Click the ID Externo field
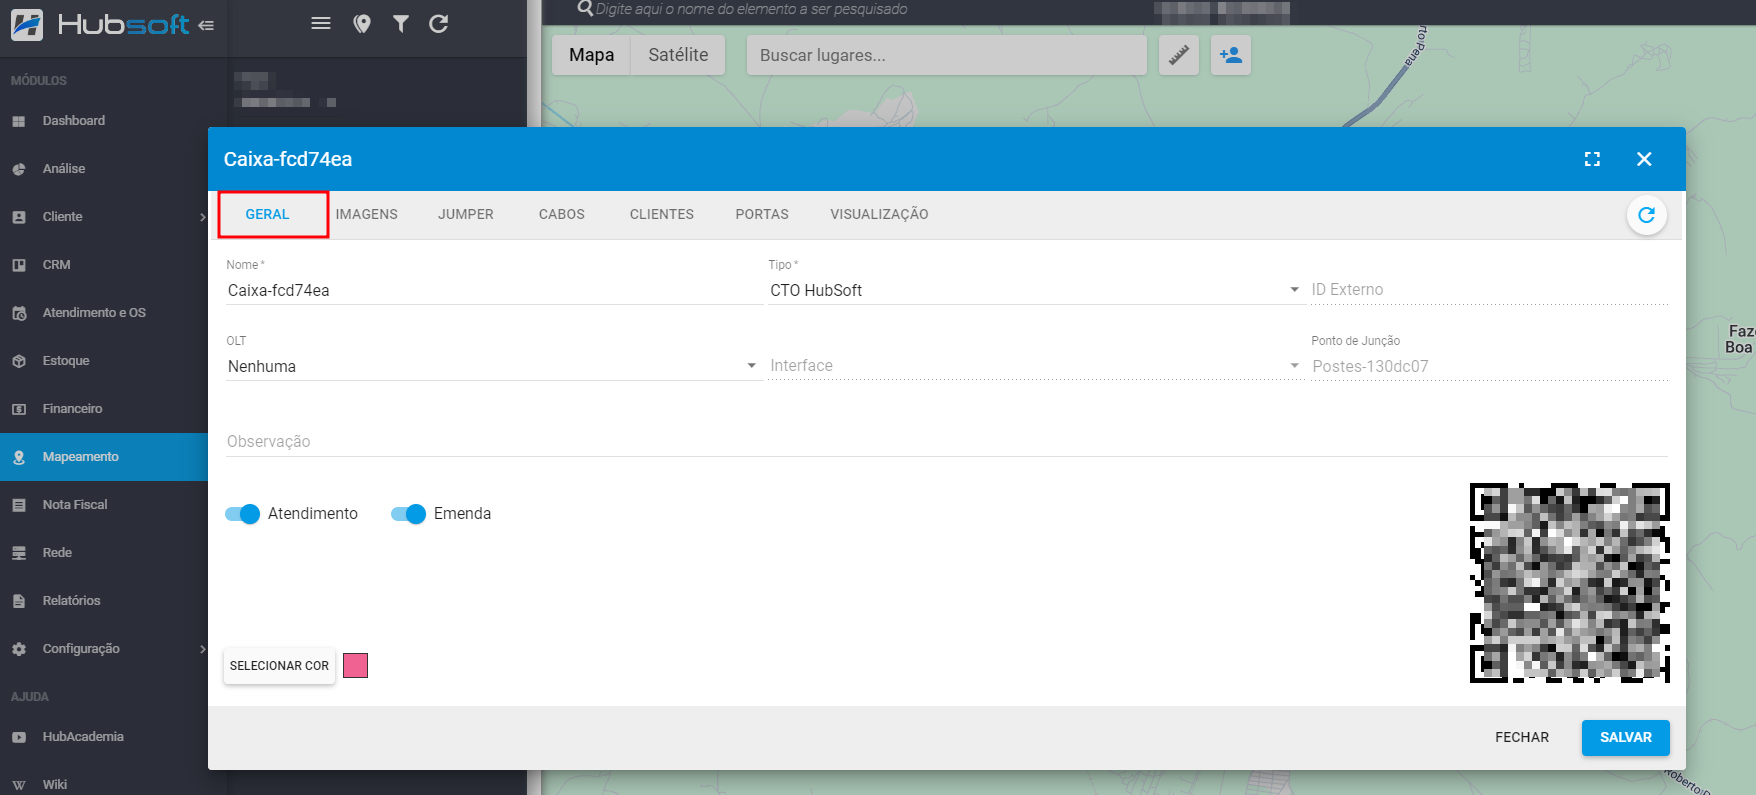This screenshot has width=1756, height=795. click(x=1489, y=290)
